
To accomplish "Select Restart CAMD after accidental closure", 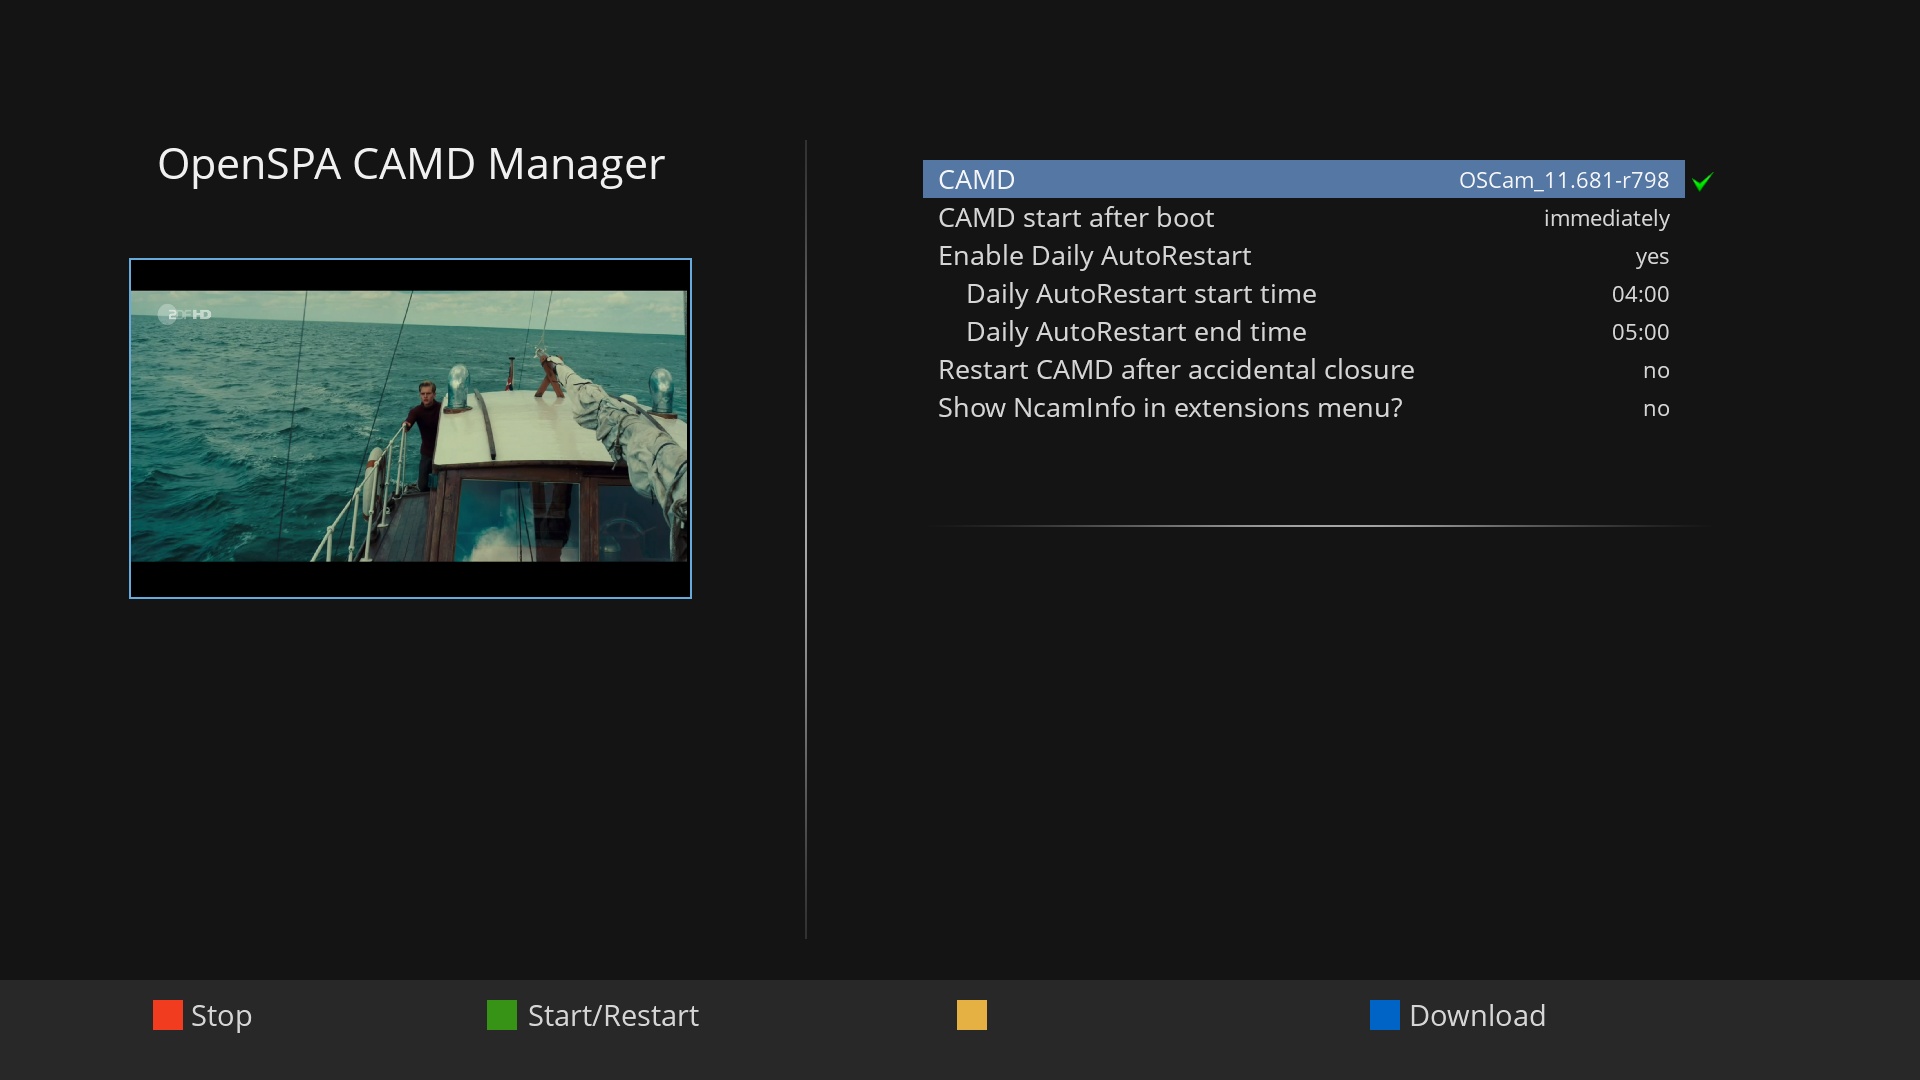I will pos(1304,369).
